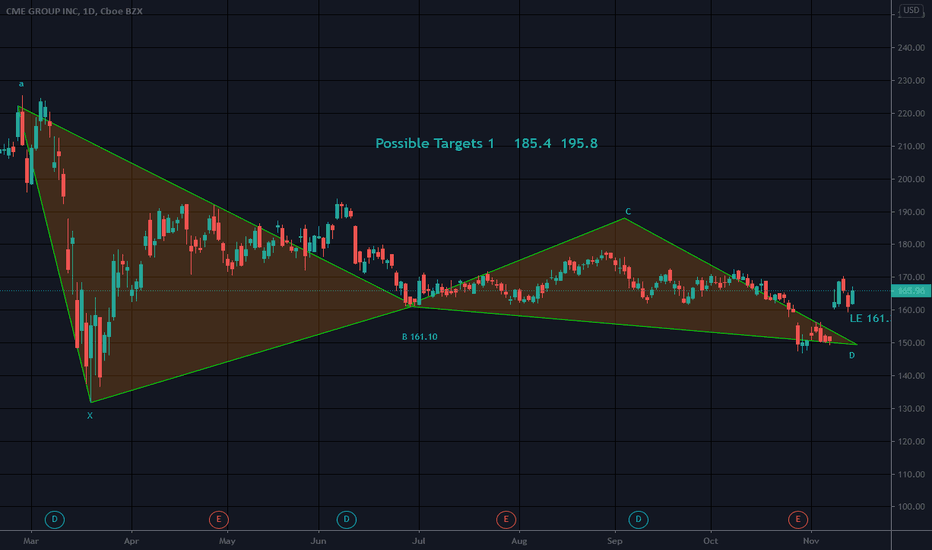The height and width of the screenshot is (550, 932).
Task: Select the 'Possible Targets 1 185.4 195.8' annotation
Action: pyautogui.click(x=486, y=143)
